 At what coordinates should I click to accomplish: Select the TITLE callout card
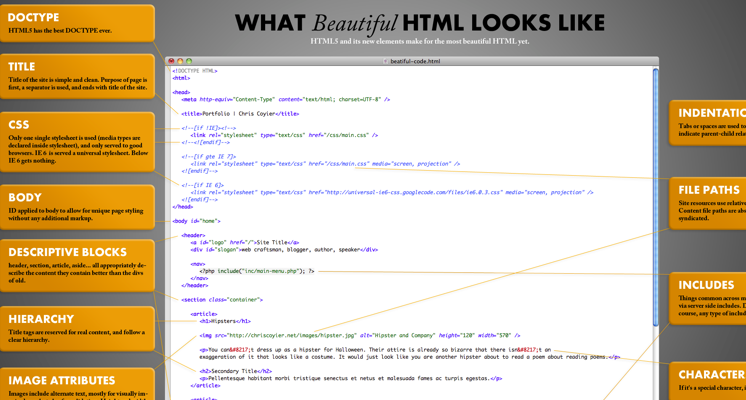click(77, 76)
